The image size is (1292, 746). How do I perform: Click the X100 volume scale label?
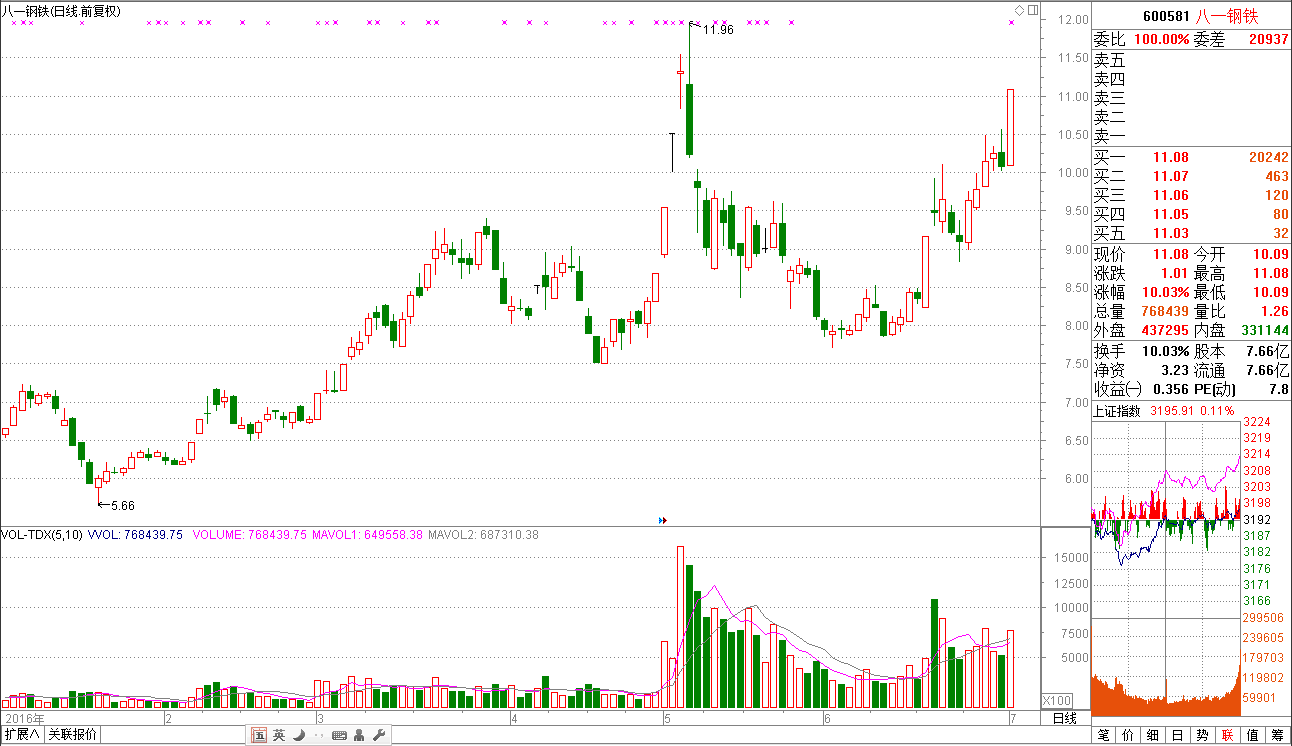click(x=1056, y=700)
